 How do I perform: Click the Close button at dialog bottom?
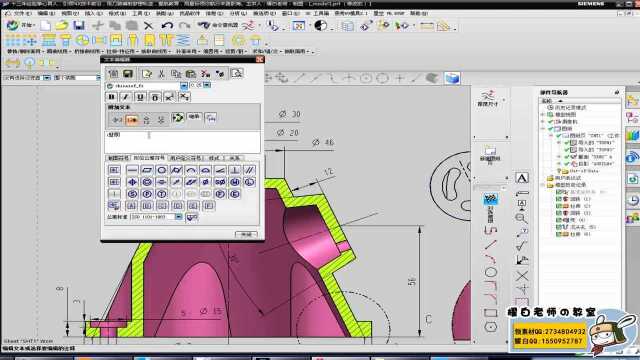(246, 234)
